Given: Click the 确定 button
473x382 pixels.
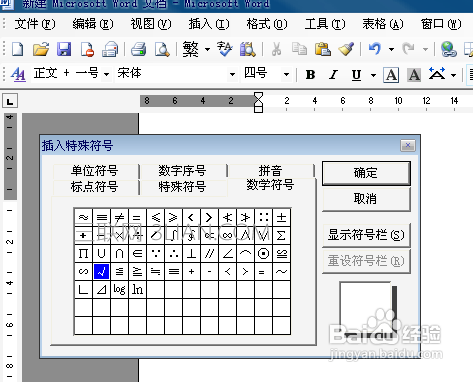Looking at the screenshot, I should 366,173.
